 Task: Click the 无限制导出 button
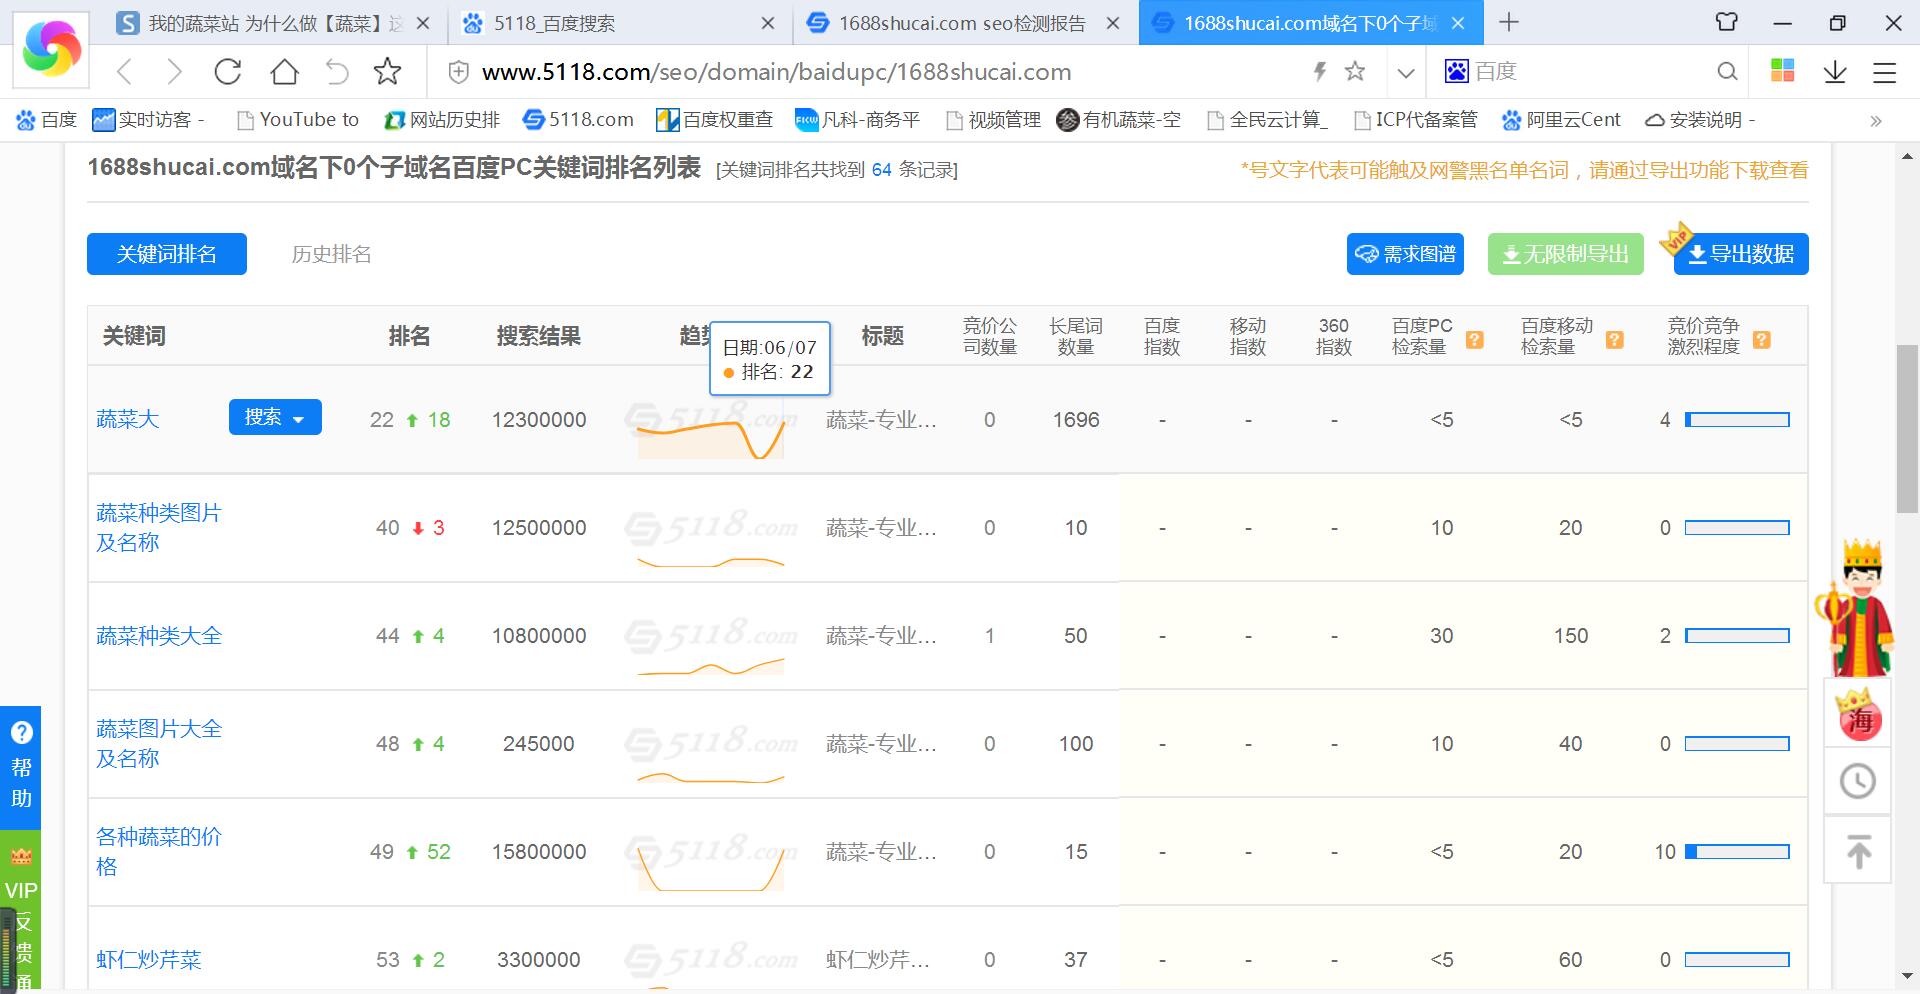click(x=1566, y=254)
